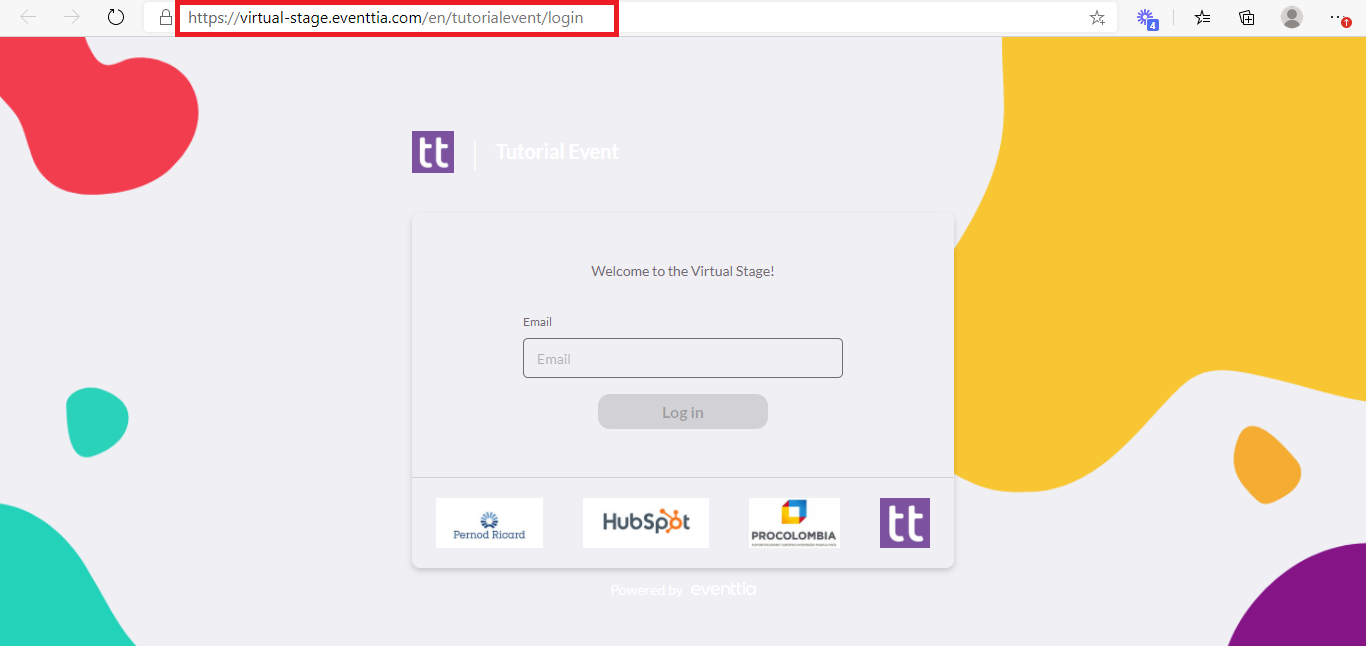Open the Procolombia sponsor logo

794,523
